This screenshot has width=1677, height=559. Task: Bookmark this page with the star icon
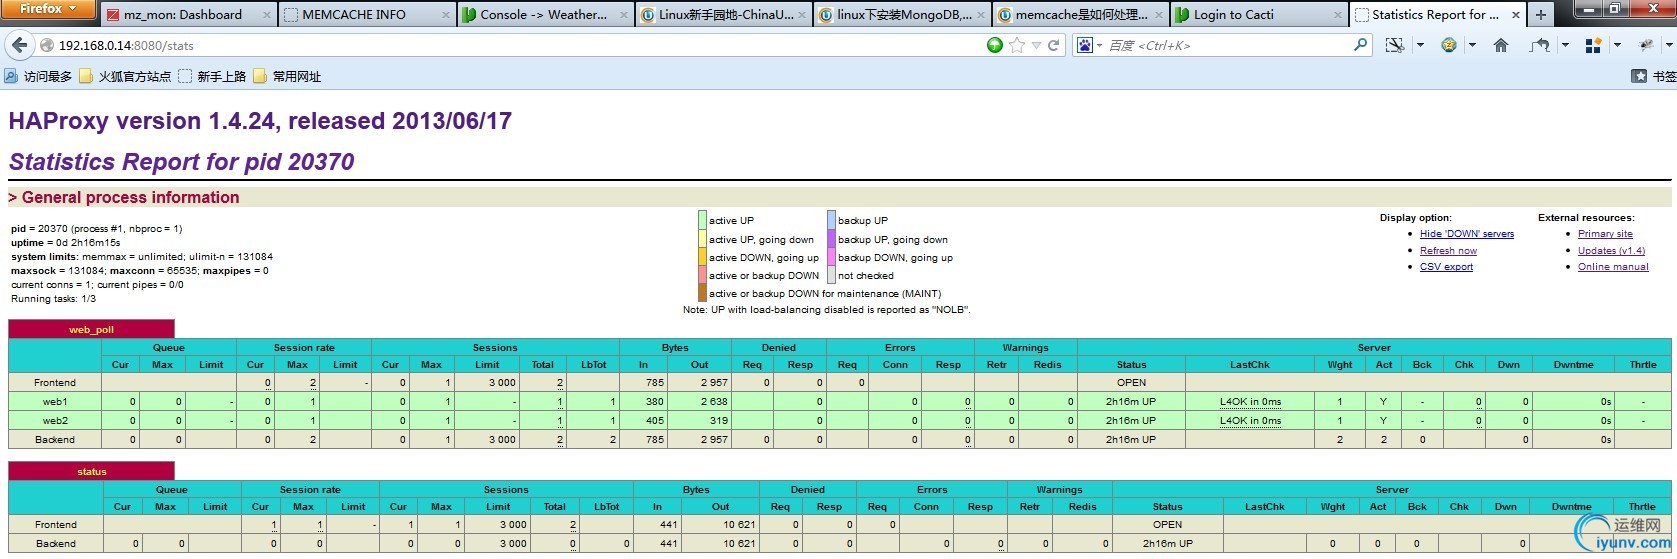(1017, 45)
